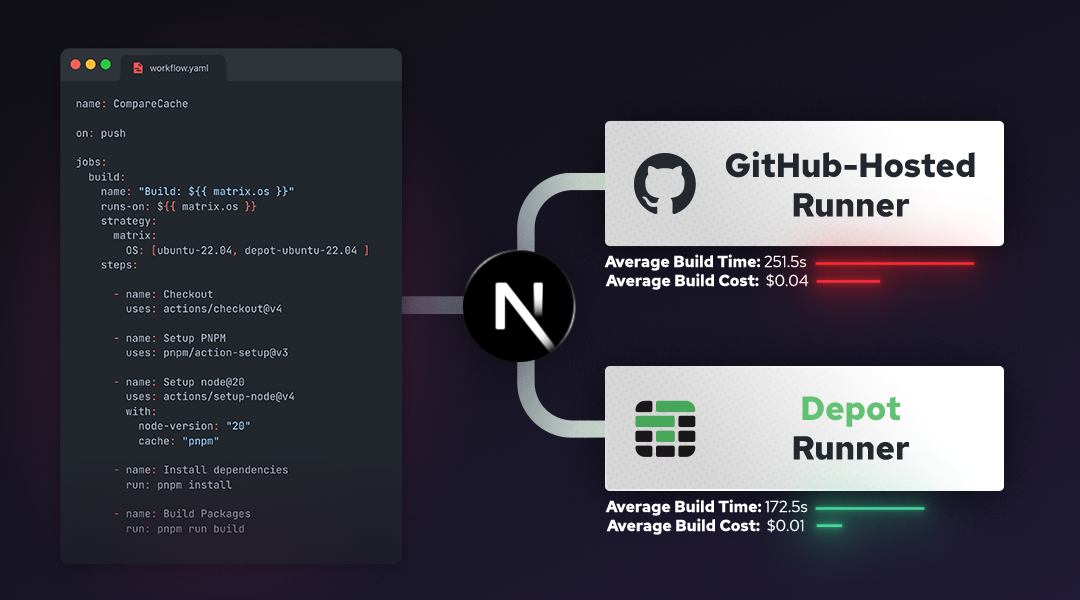
Task: Click the Average Build Time 172.5s label
Action: click(x=701, y=506)
